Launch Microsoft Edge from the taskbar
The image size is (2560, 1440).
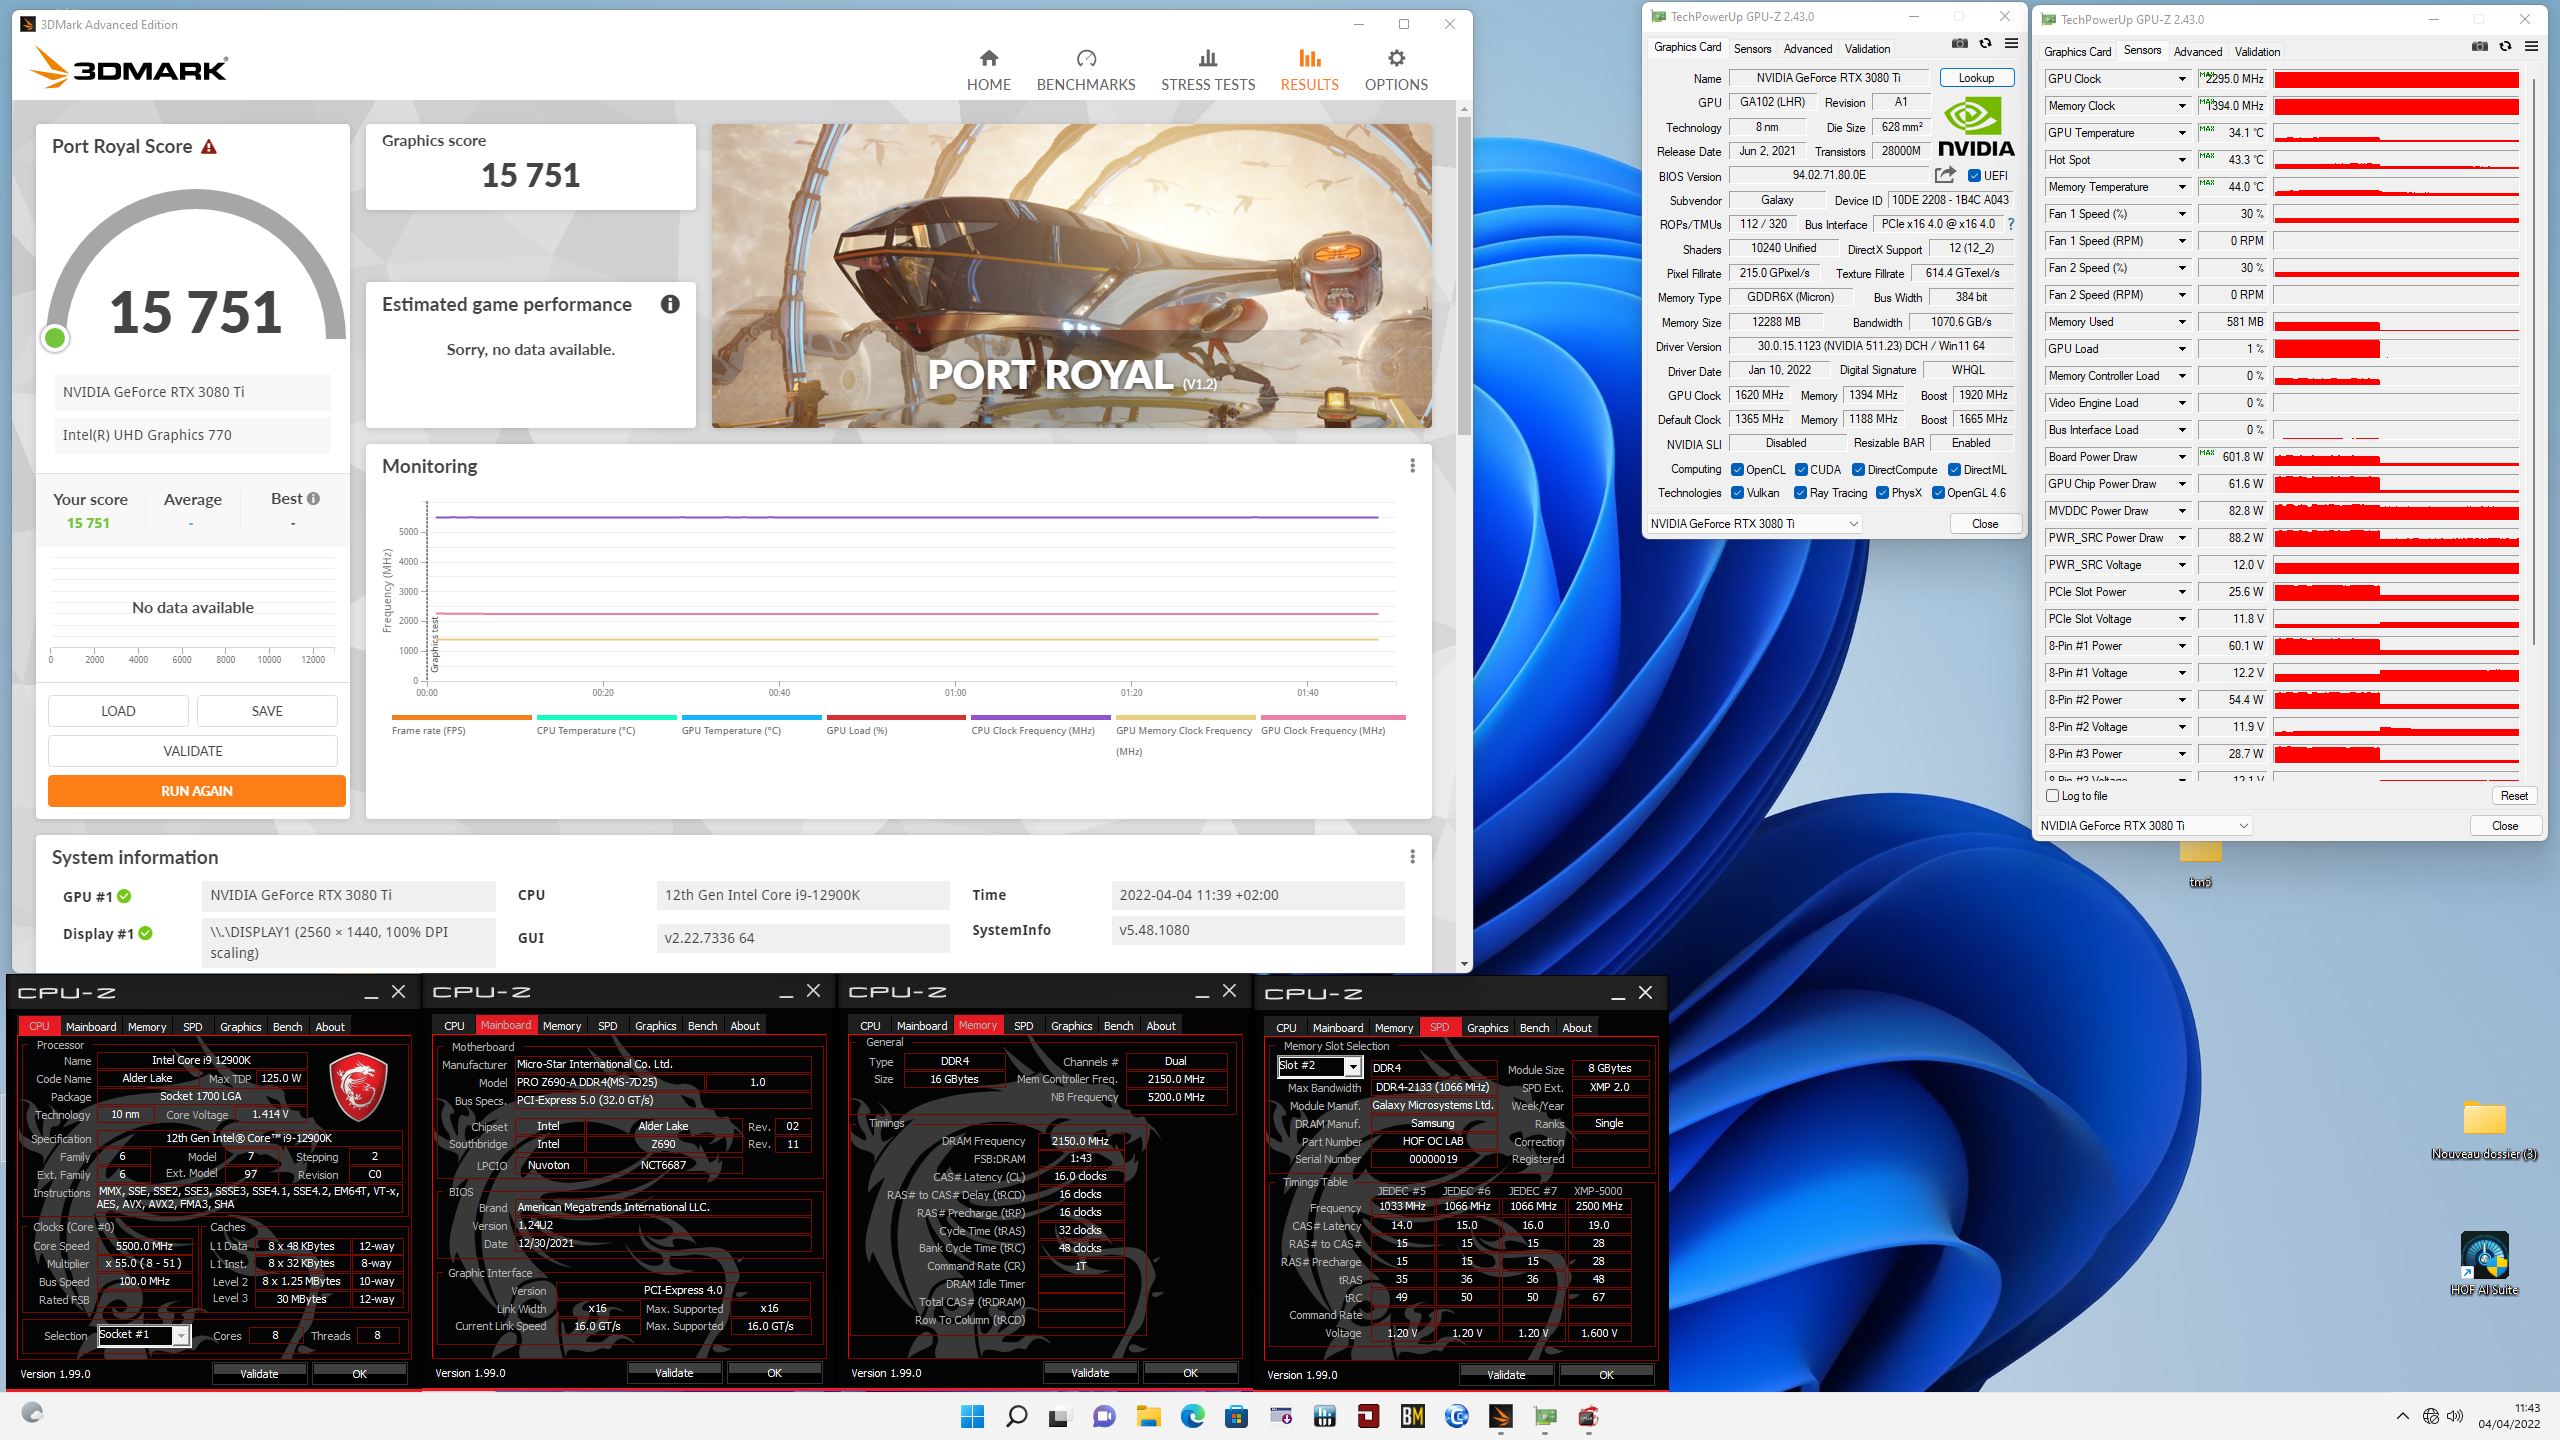tap(1192, 1416)
